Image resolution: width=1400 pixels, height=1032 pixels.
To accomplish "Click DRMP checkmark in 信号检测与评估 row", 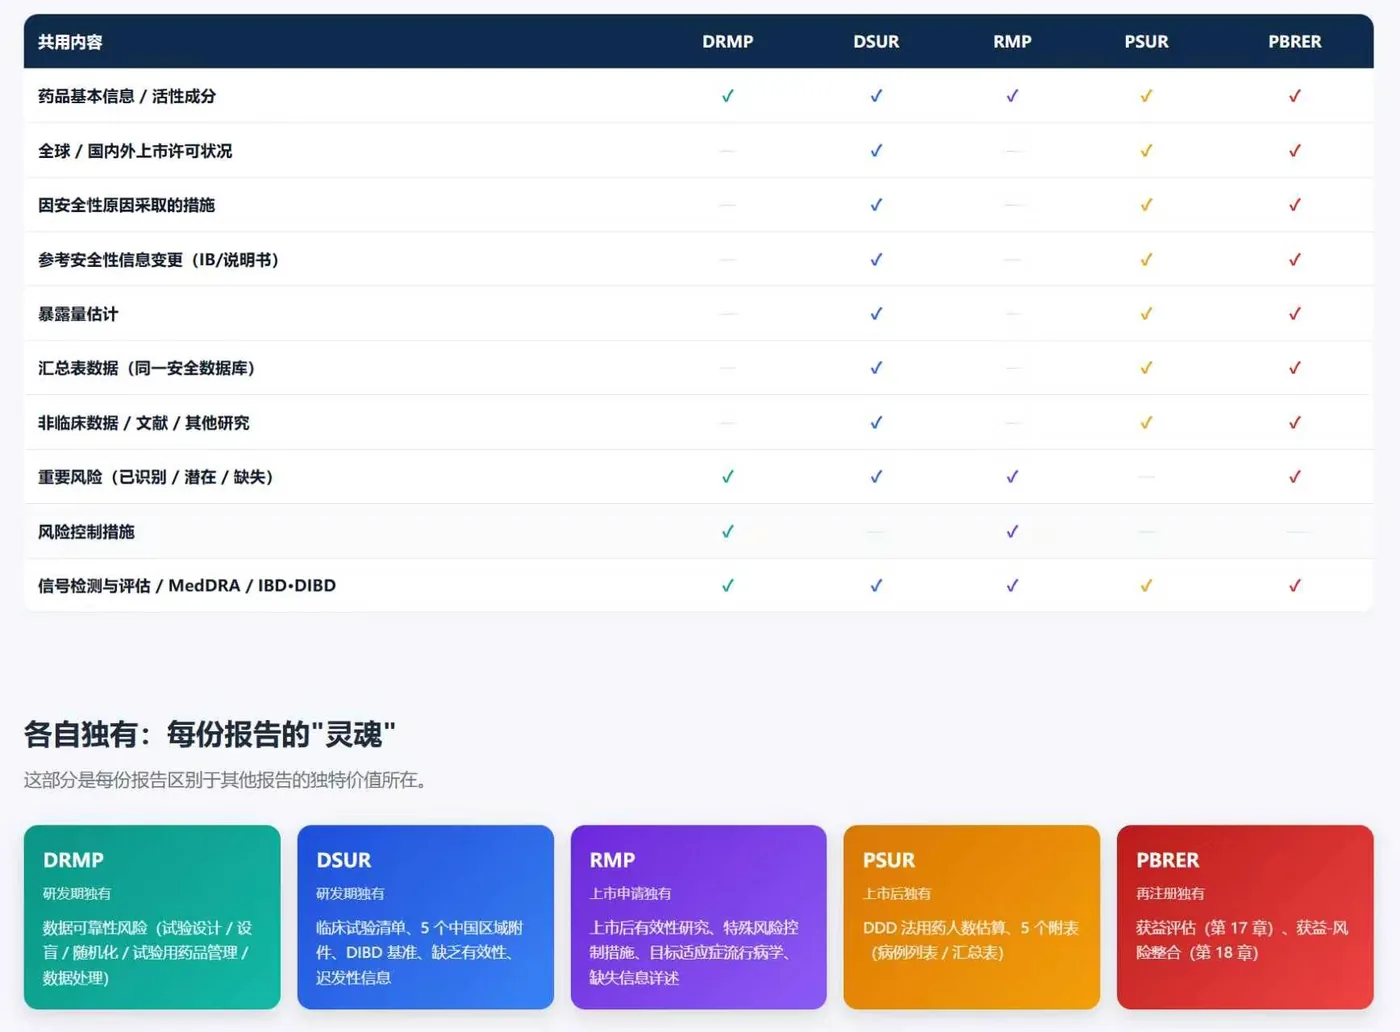I will point(728,586).
